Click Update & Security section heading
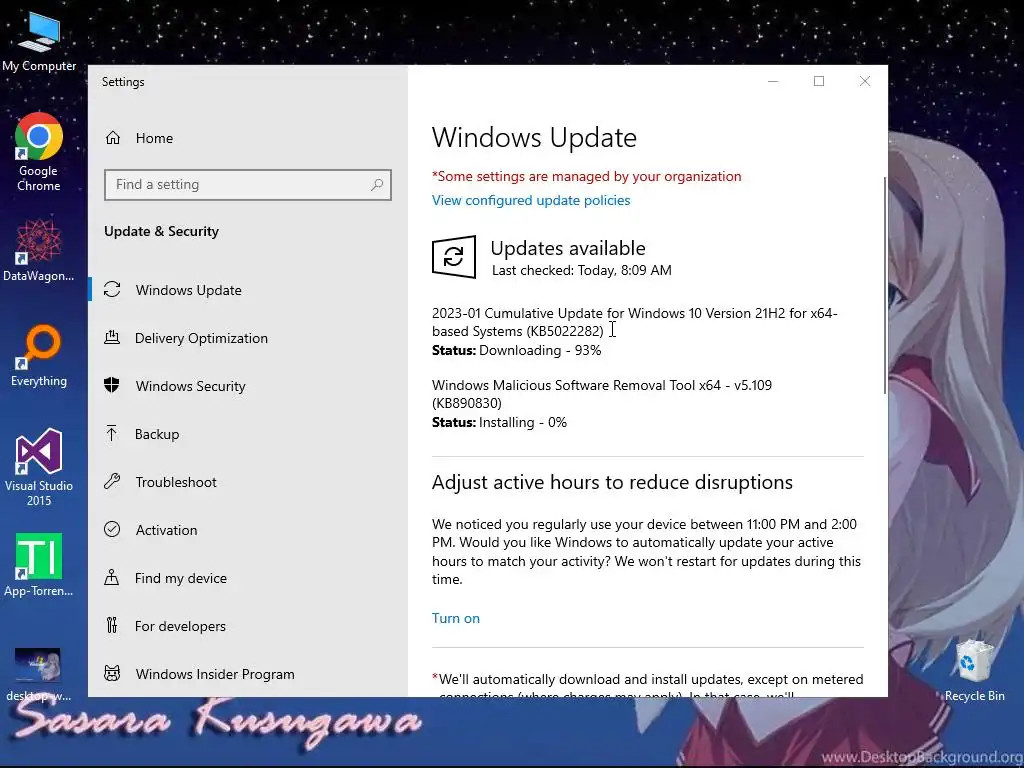This screenshot has height=768, width=1024. point(161,231)
